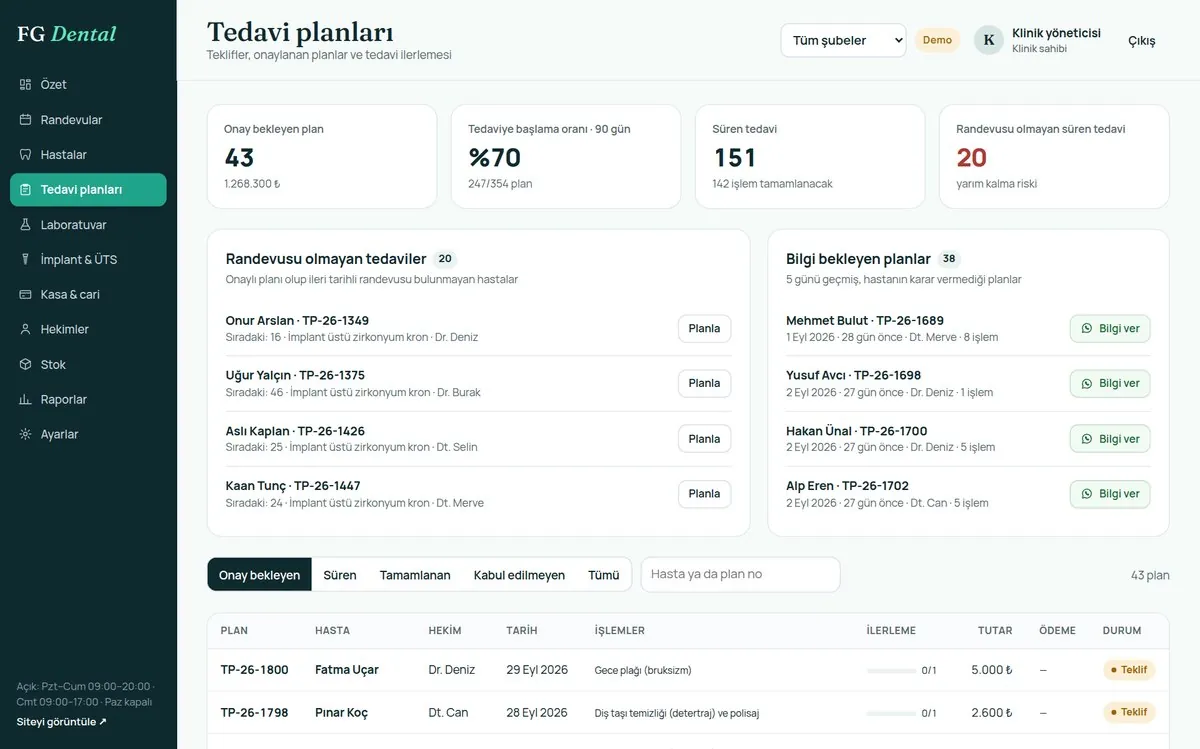Click the TARİH column header
This screenshot has width=1200, height=749.
522,631
